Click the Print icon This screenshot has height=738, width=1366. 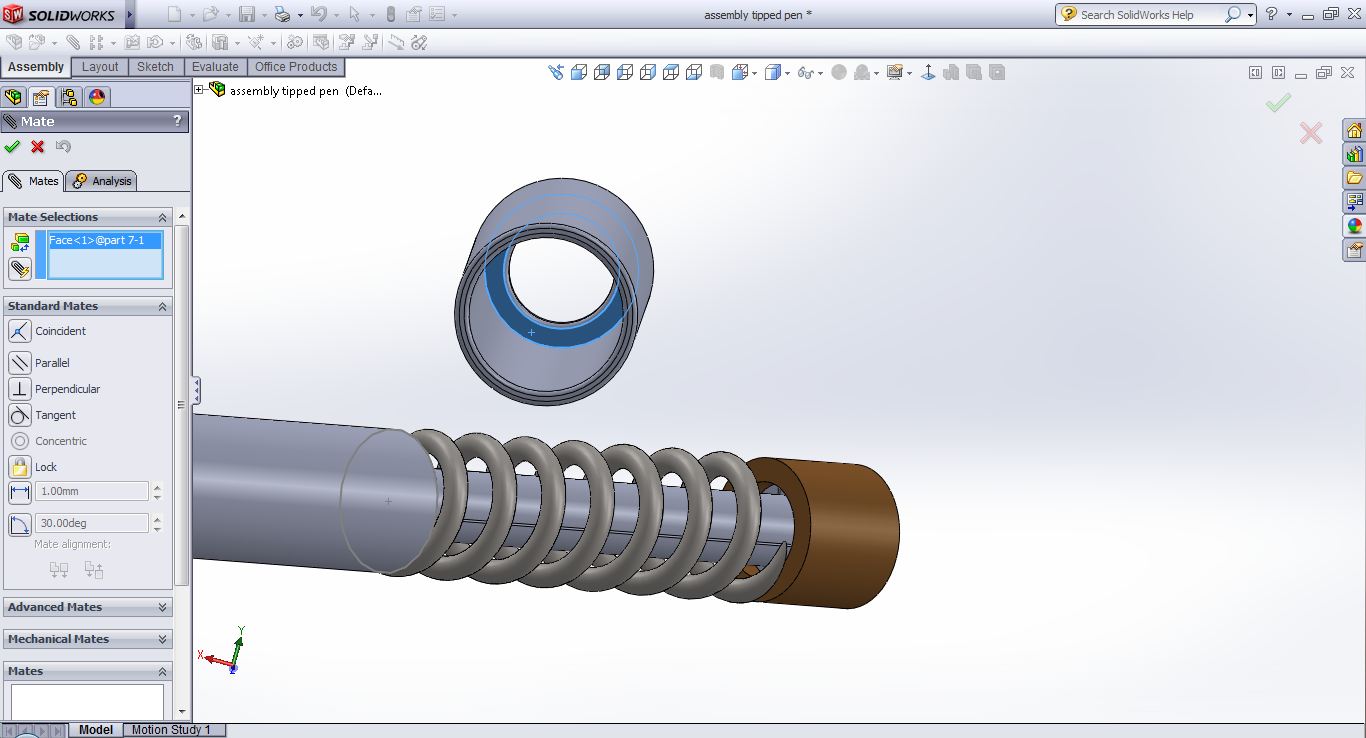(x=282, y=14)
